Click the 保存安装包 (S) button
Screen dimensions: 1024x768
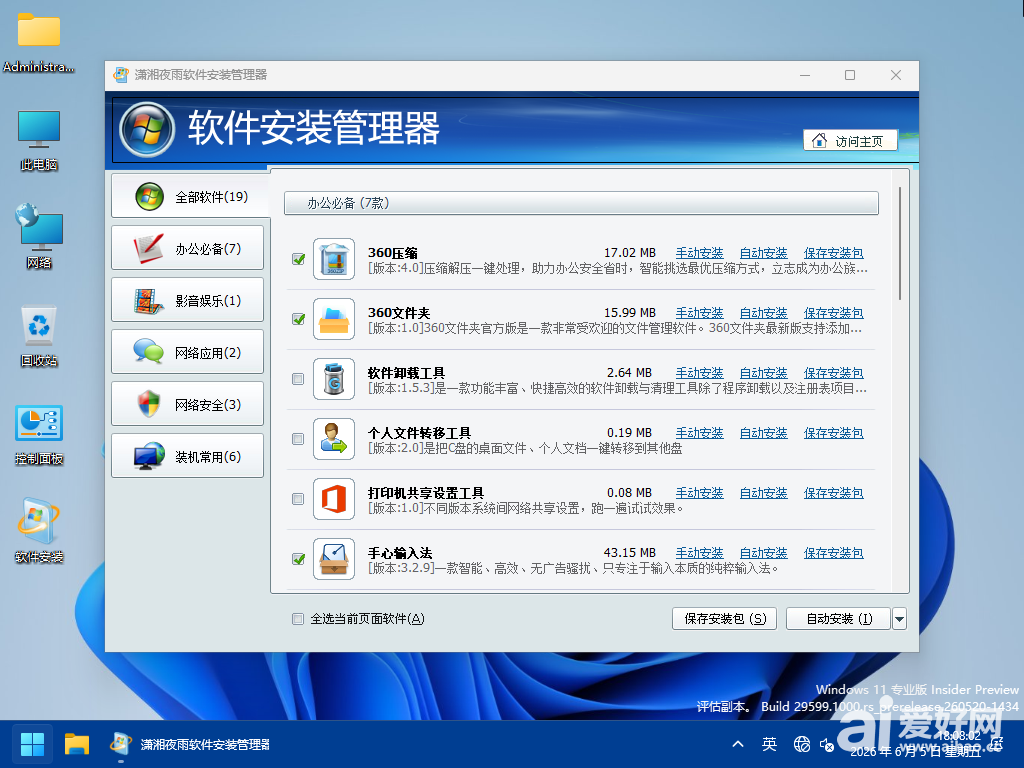click(x=724, y=618)
